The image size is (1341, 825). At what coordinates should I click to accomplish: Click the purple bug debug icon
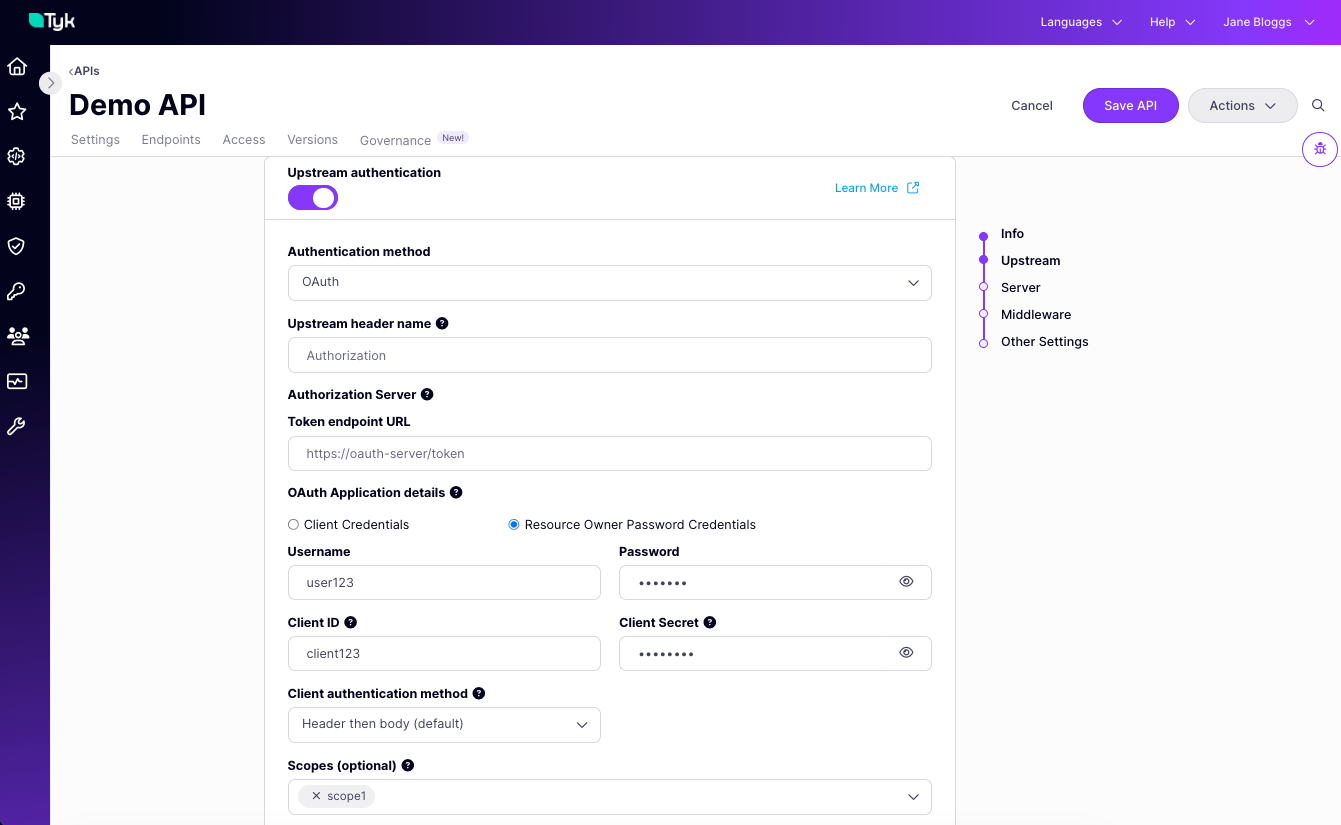coord(1320,149)
